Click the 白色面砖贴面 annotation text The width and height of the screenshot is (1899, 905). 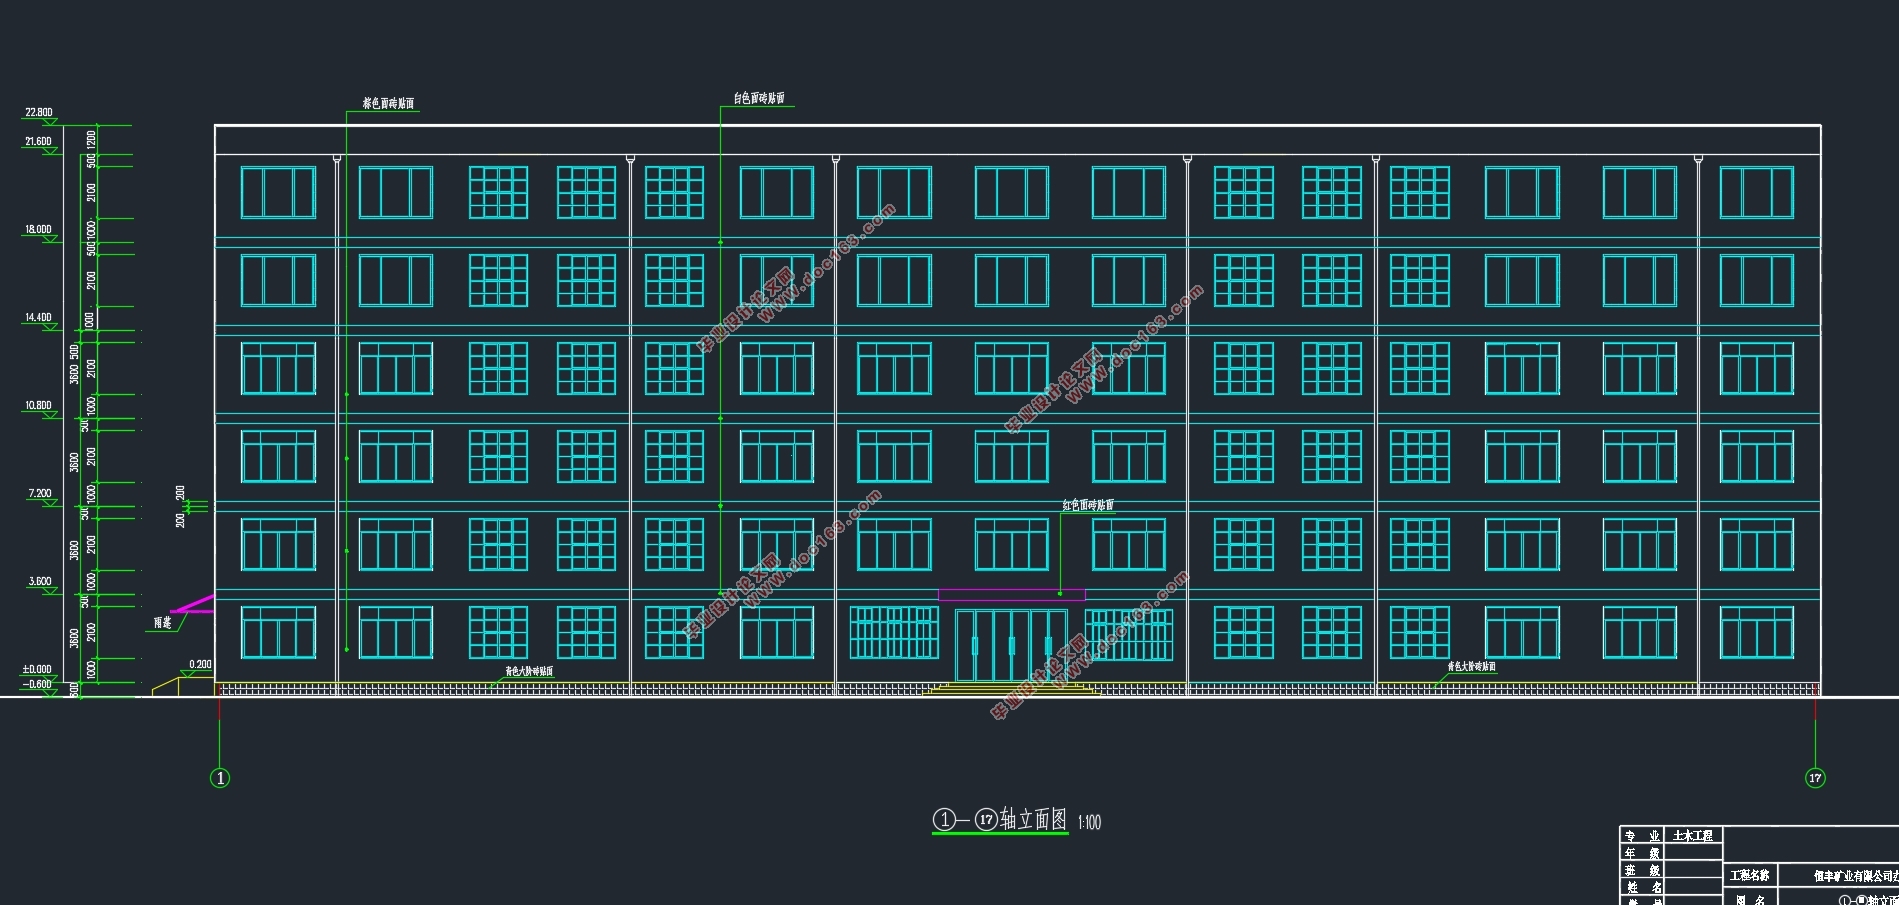tap(759, 99)
